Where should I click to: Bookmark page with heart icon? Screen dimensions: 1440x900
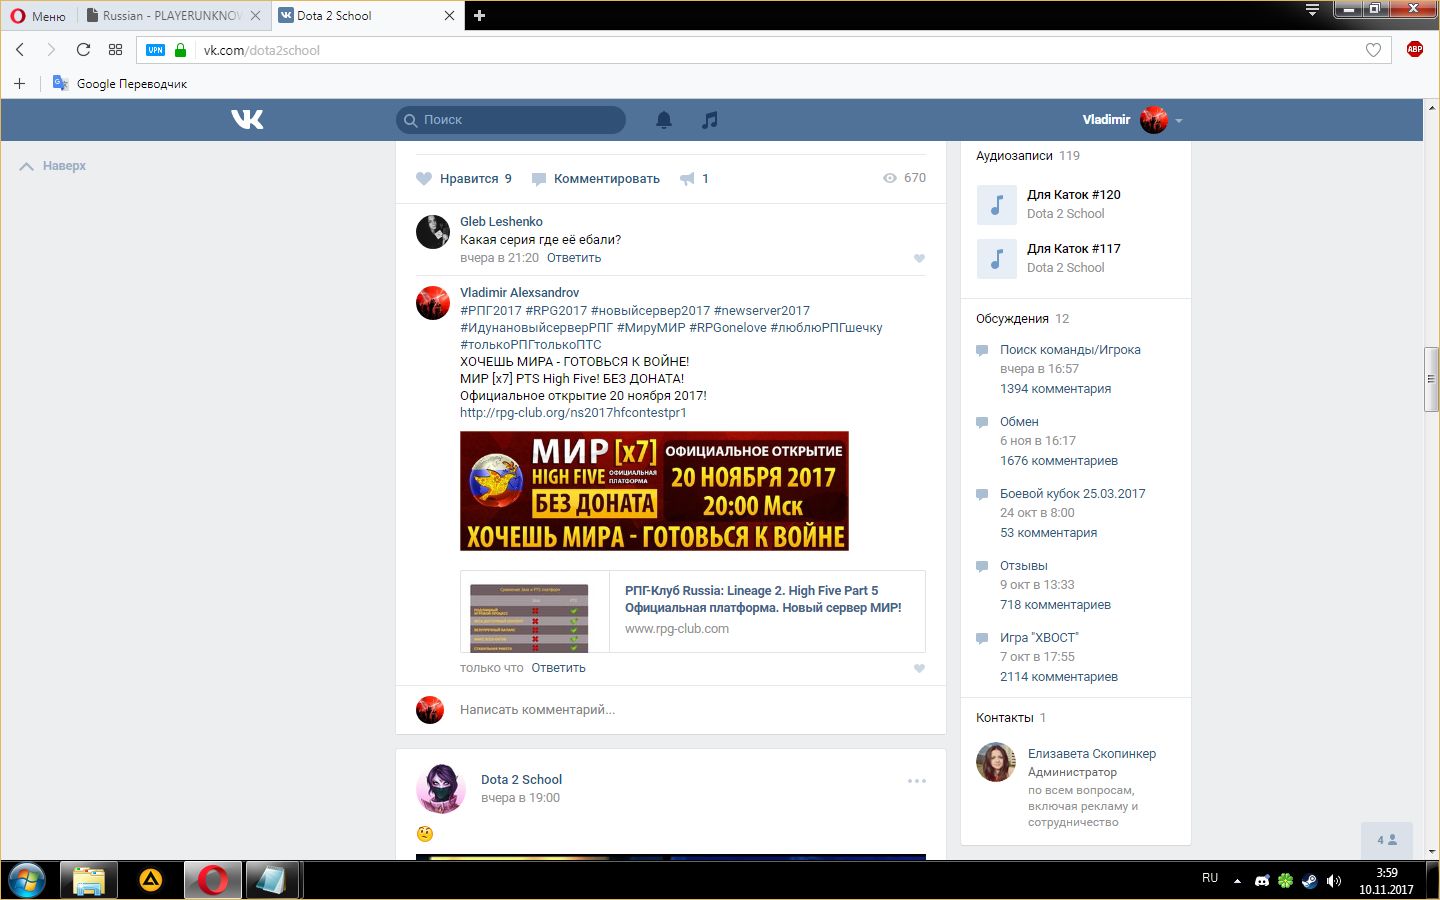[x=1373, y=50]
